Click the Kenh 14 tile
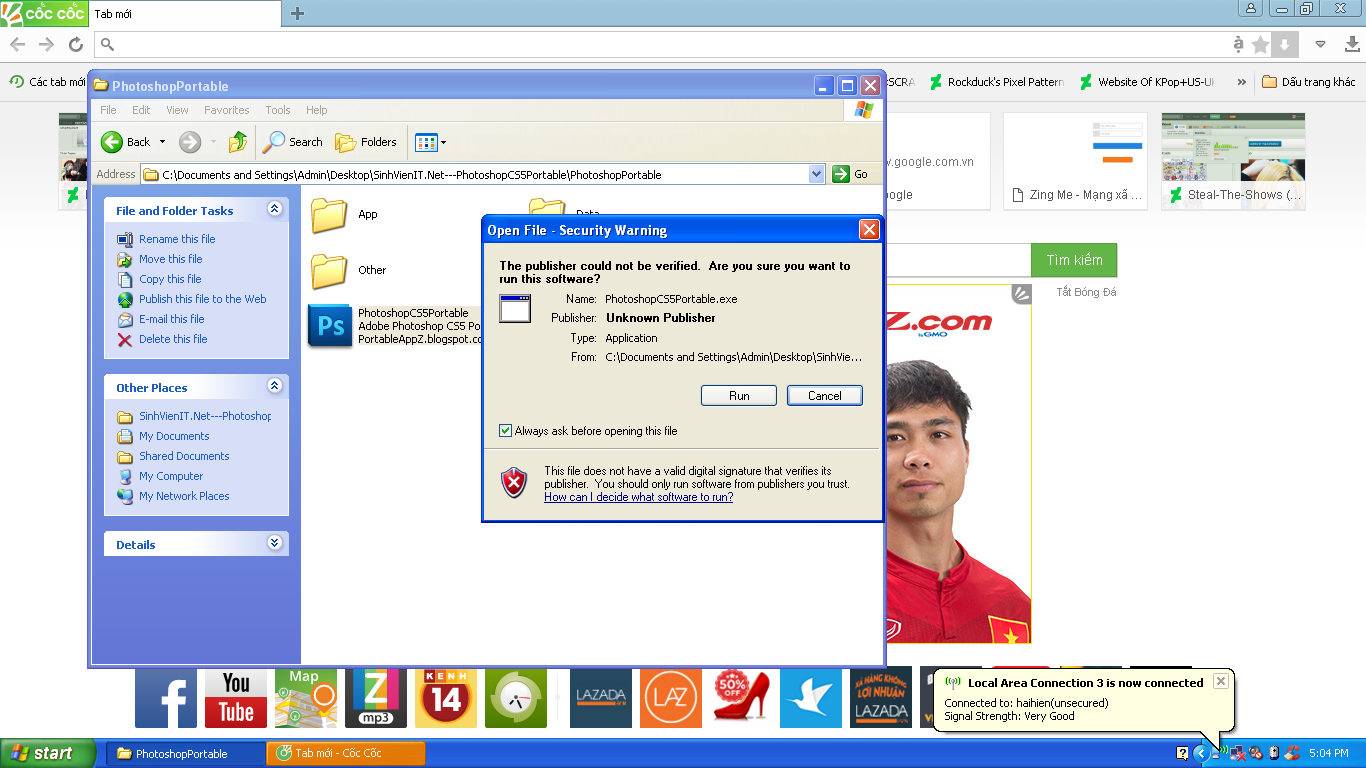The image size is (1366, 768). click(x=446, y=697)
